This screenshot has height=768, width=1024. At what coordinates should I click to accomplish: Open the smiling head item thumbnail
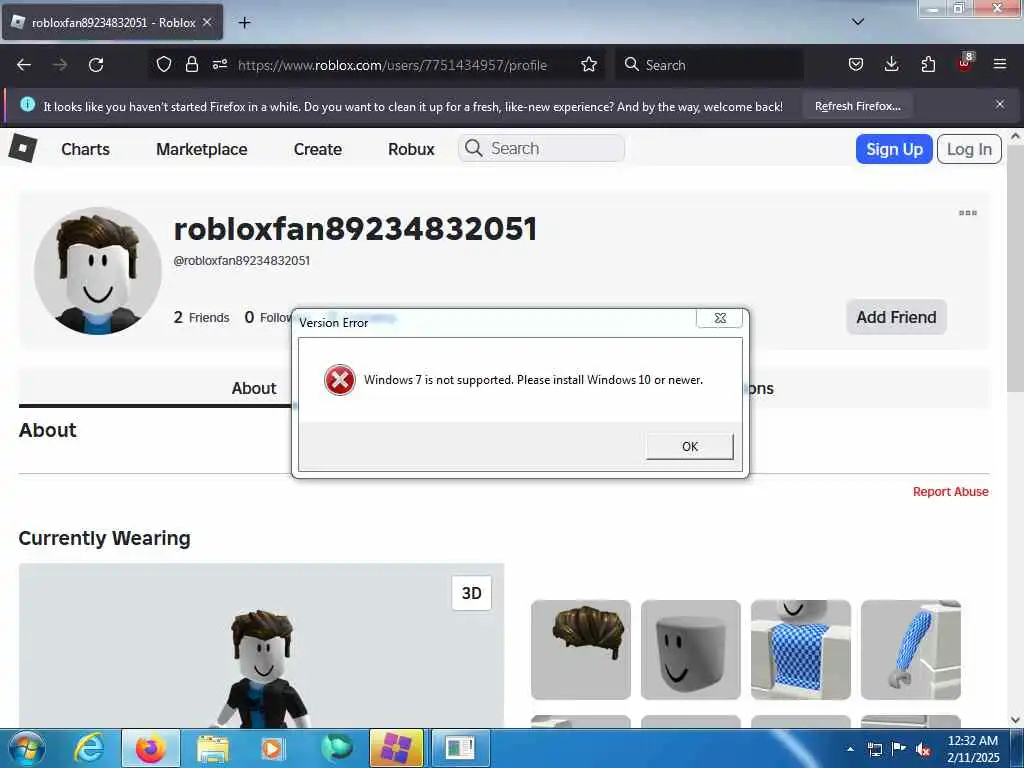click(691, 650)
